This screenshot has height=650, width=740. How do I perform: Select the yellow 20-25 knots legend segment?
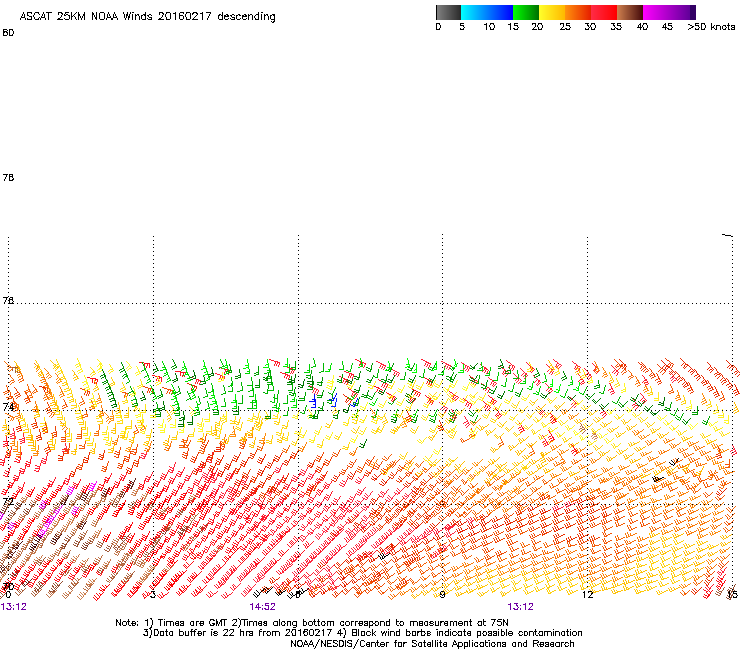[x=552, y=12]
